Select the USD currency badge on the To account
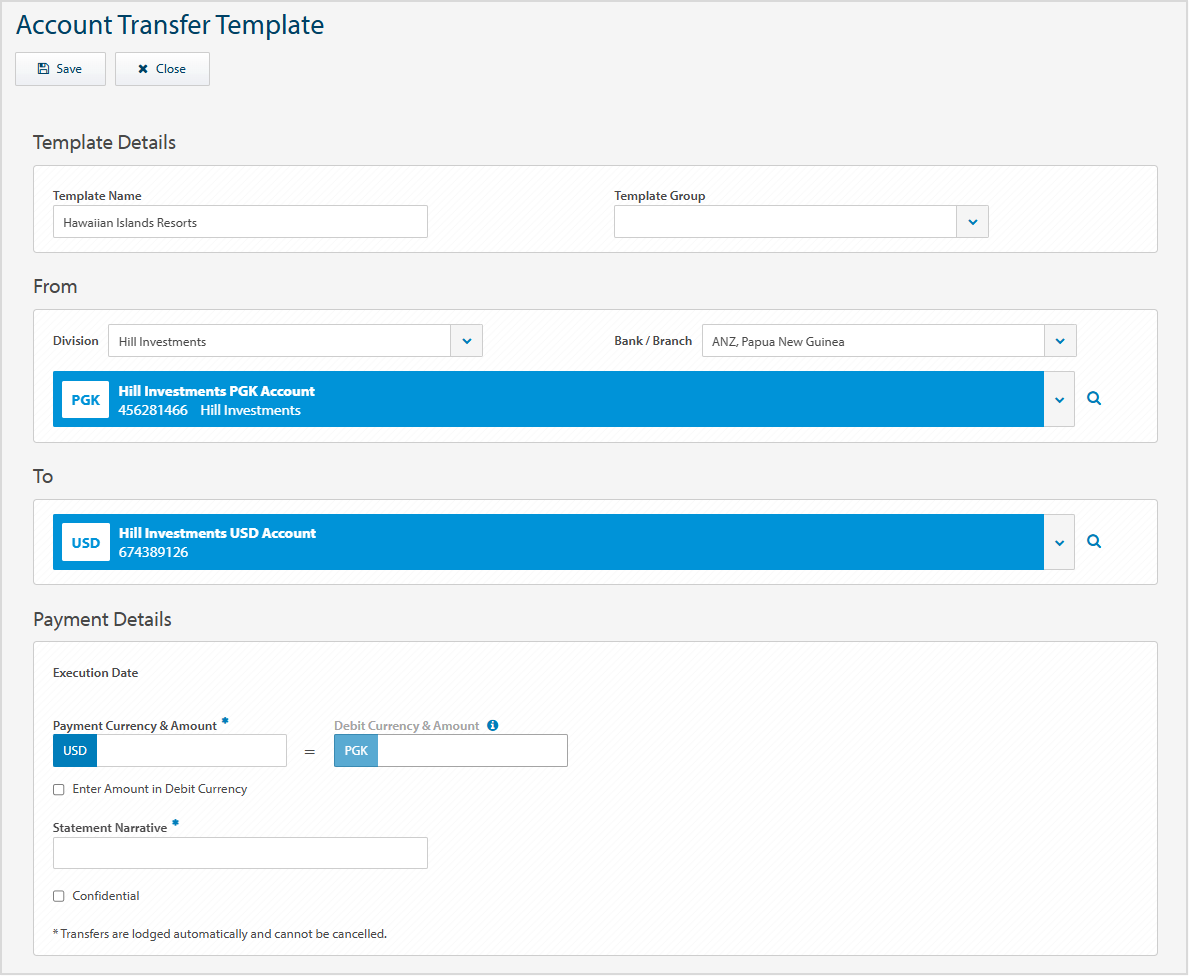This screenshot has height=977, width=1190. pyautogui.click(x=85, y=542)
